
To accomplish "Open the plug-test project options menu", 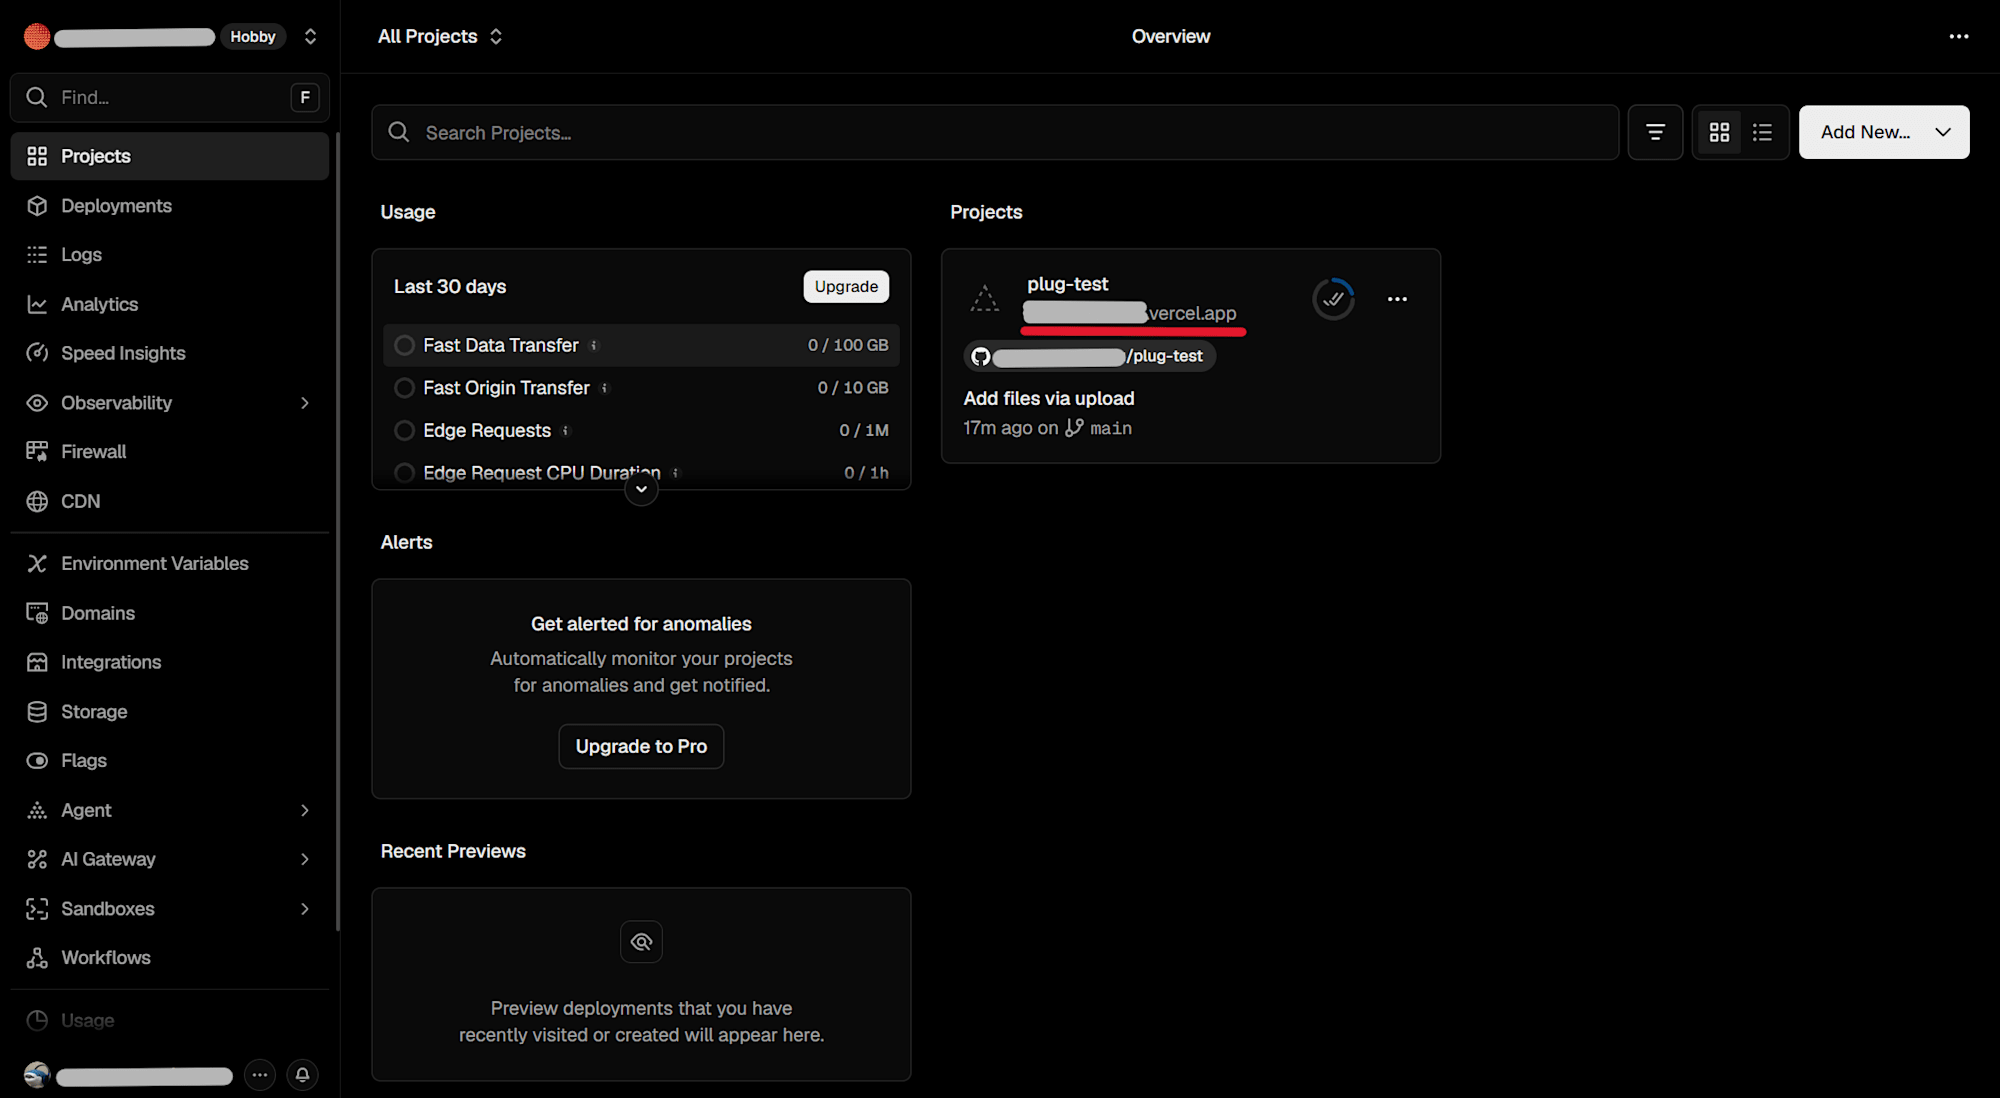I will point(1397,299).
